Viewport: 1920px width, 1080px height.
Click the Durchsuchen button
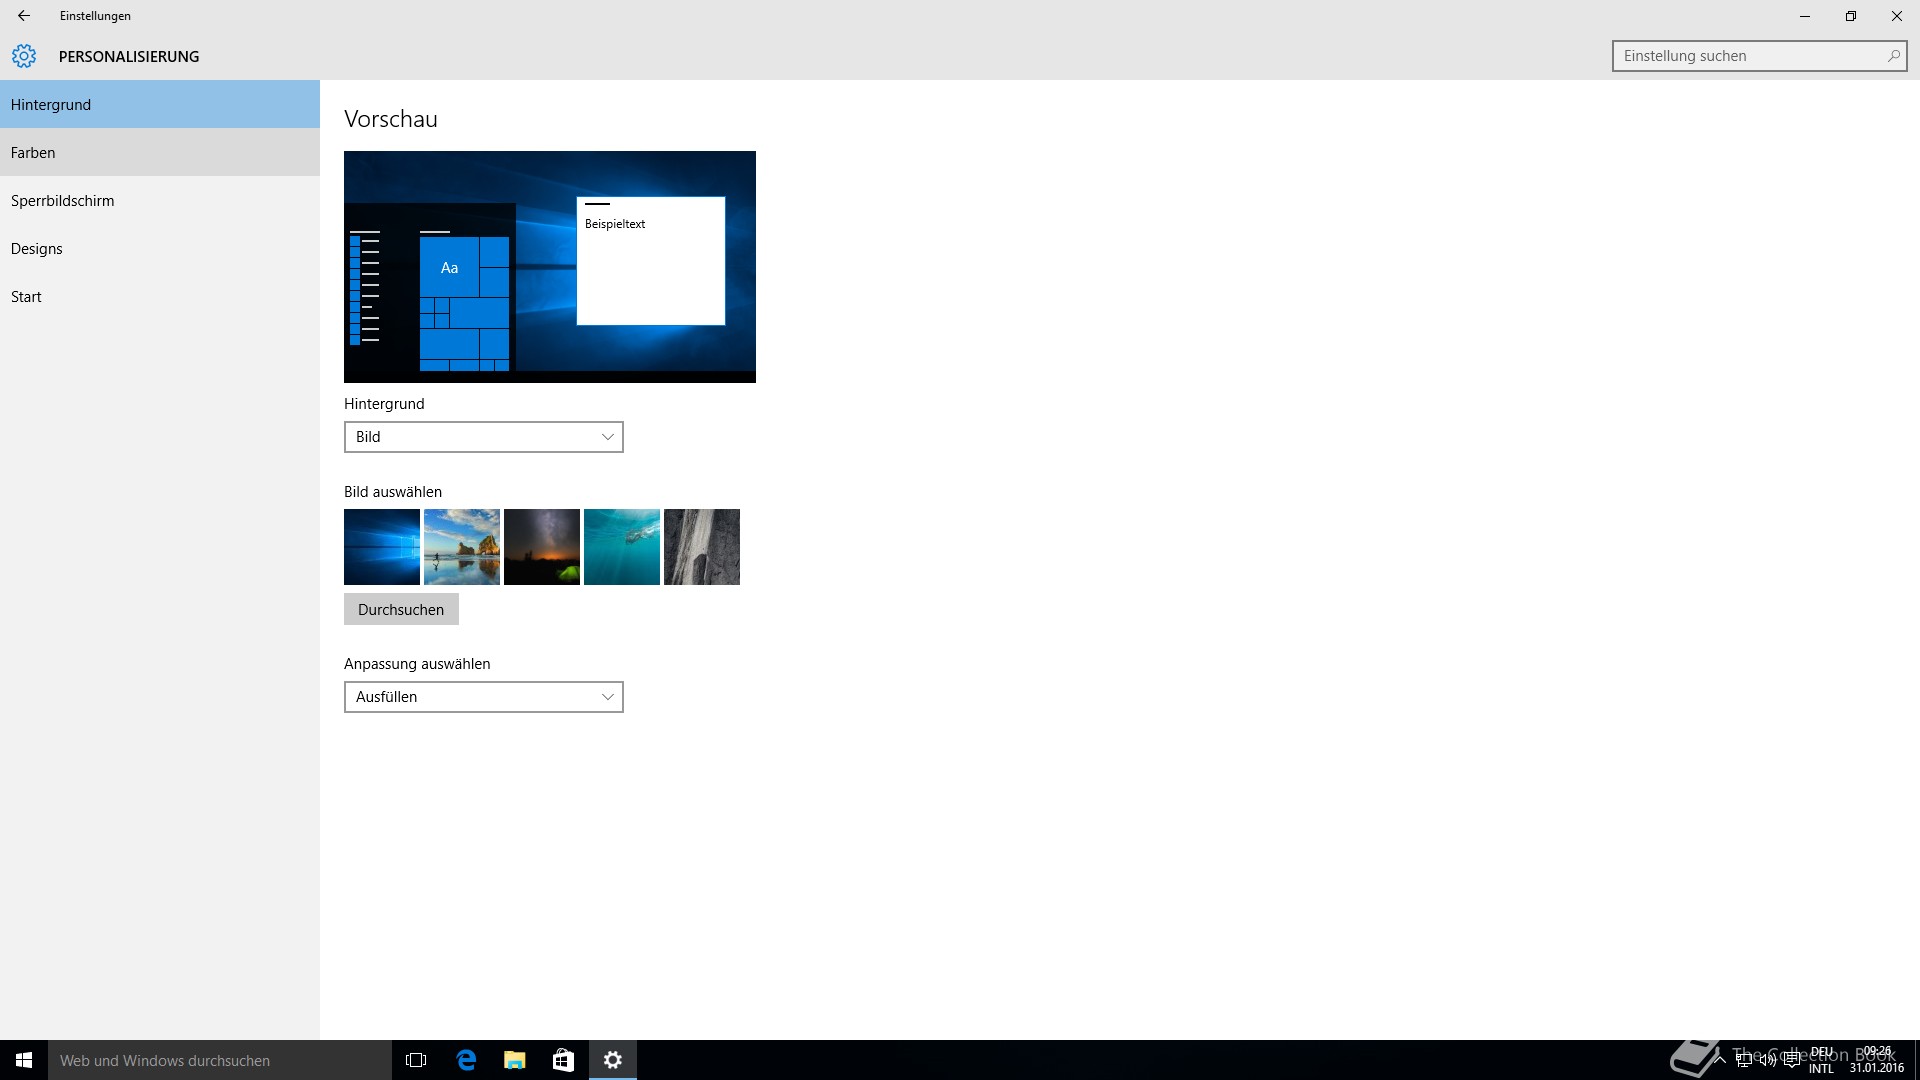(401, 609)
